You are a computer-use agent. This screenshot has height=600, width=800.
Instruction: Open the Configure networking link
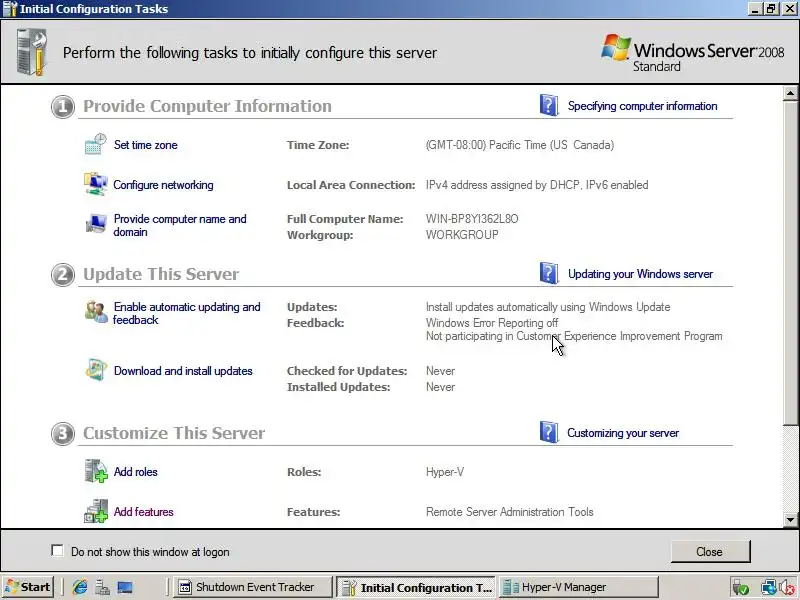point(163,185)
